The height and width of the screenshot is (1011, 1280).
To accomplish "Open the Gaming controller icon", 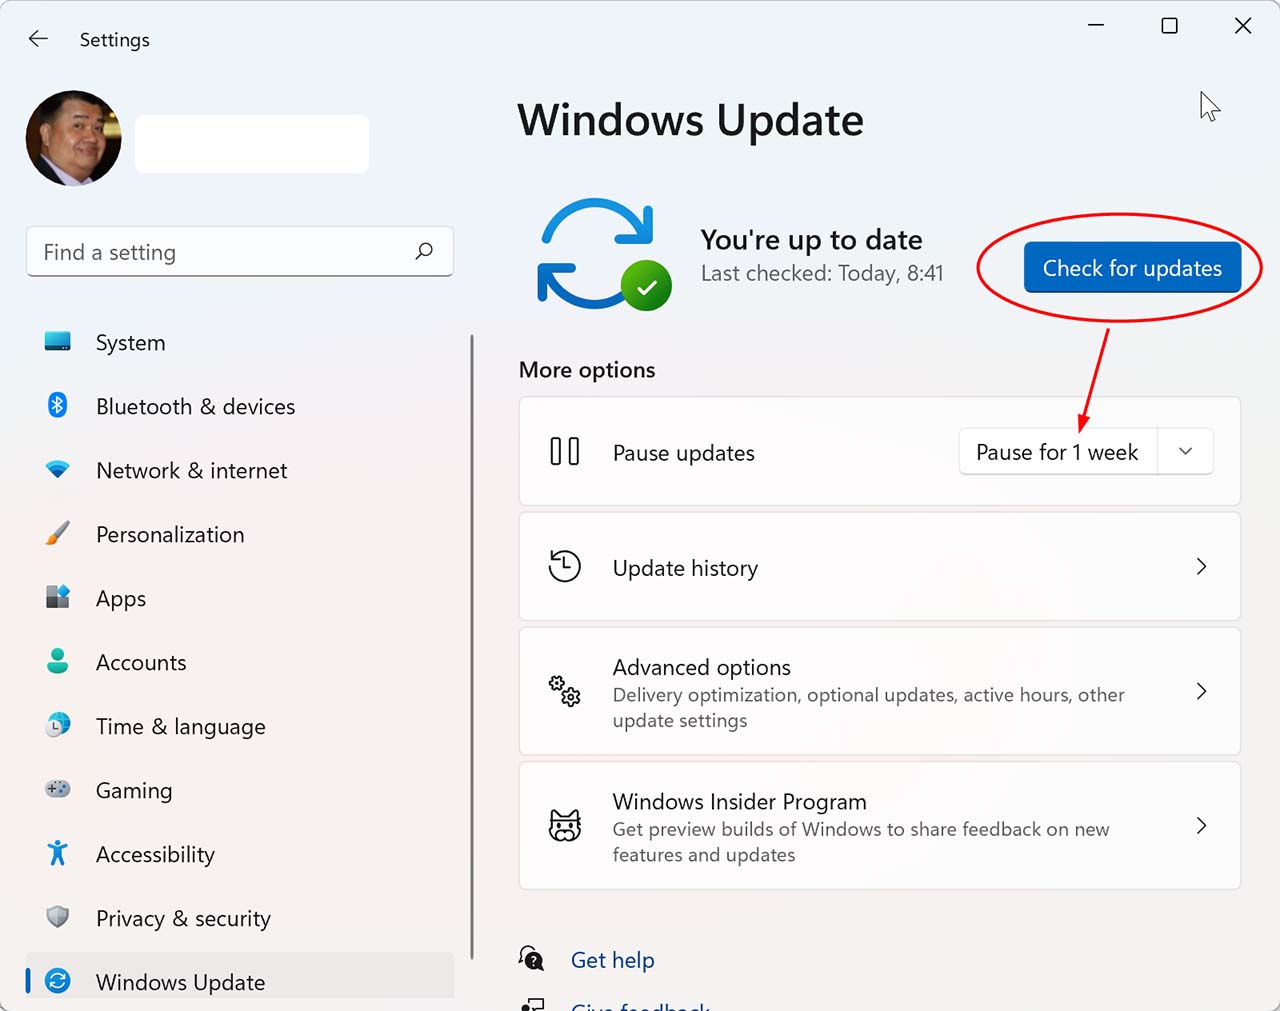I will tap(58, 790).
